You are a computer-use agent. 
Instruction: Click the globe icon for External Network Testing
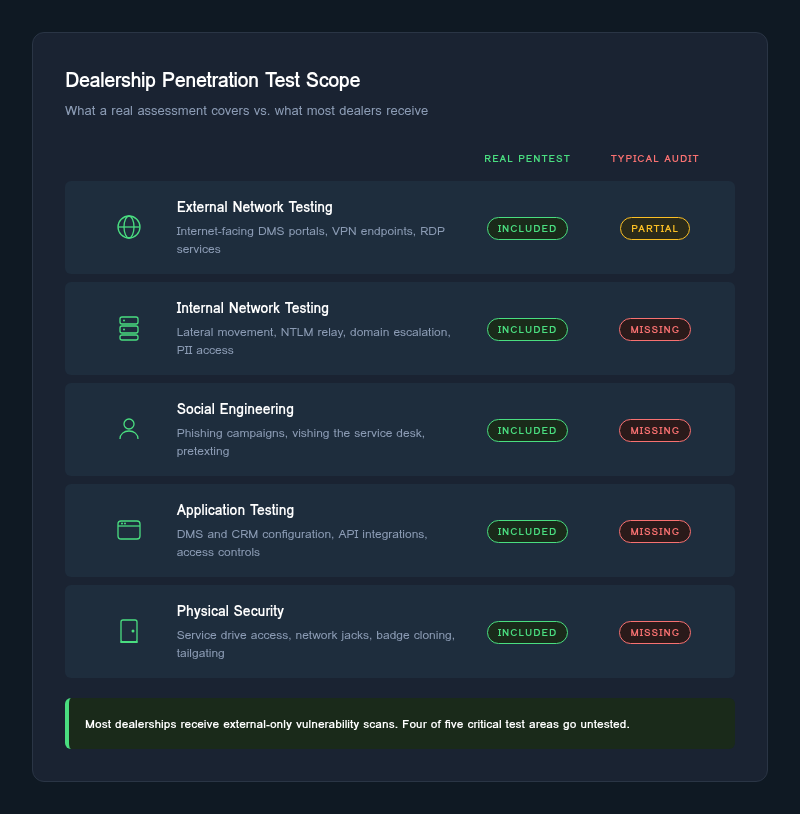(128, 227)
